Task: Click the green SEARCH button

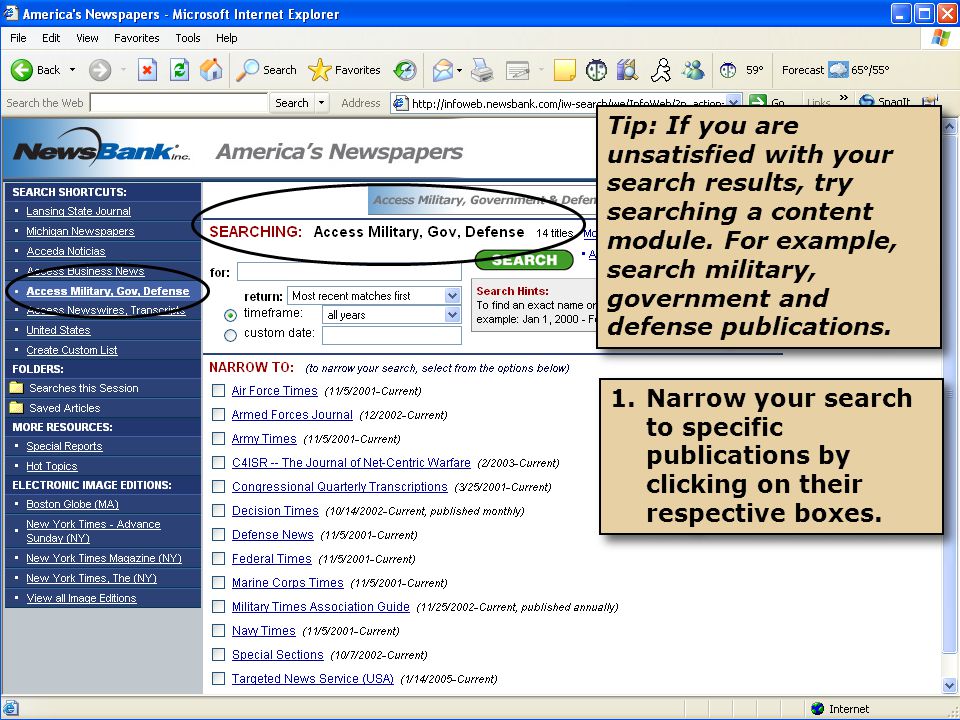Action: 524,260
